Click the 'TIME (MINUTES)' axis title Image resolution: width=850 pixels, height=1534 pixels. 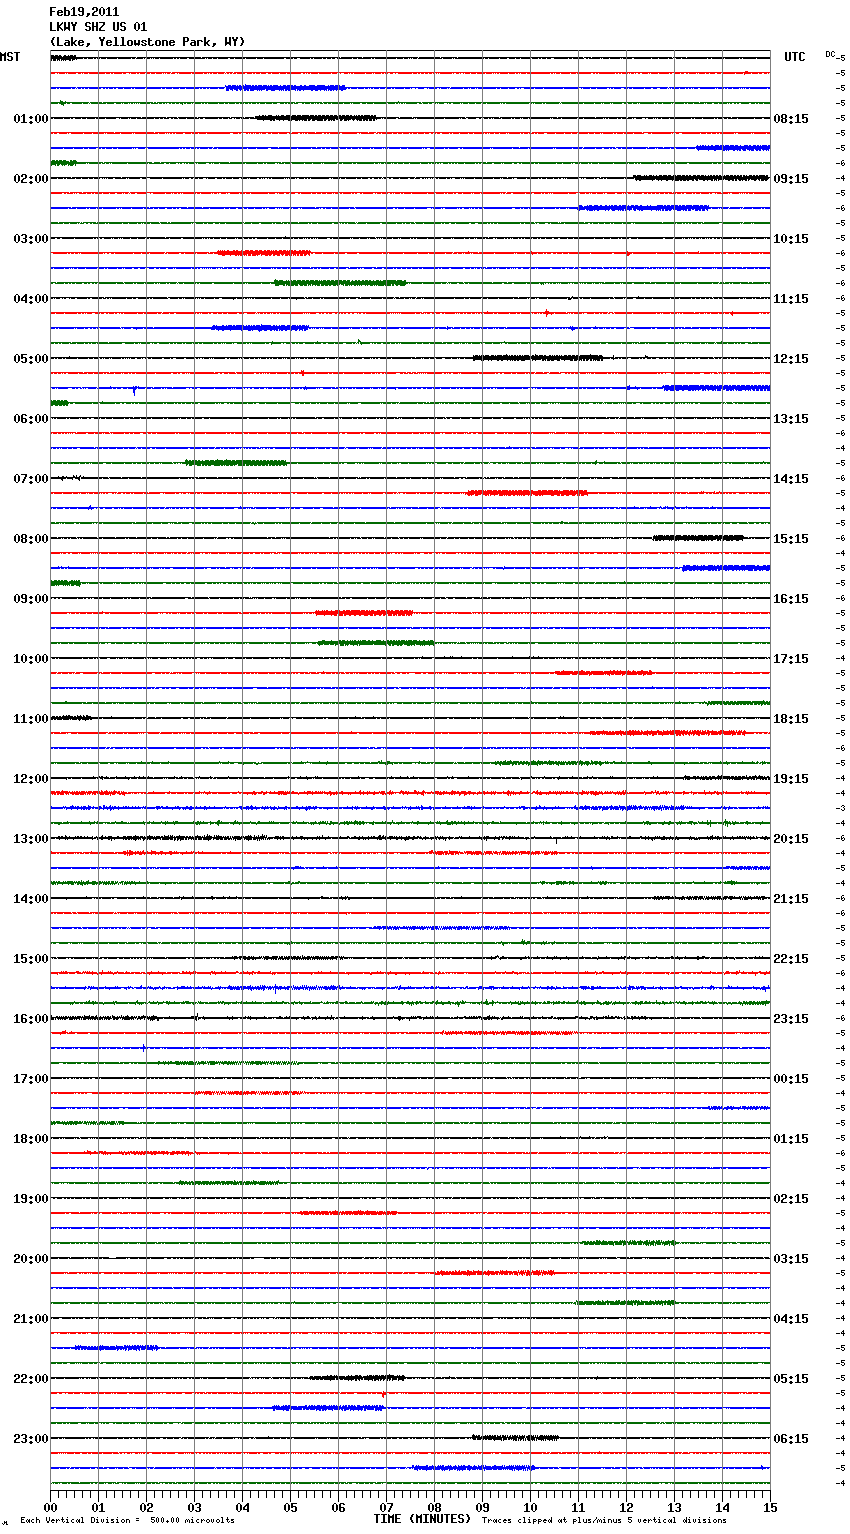[x=422, y=1519]
